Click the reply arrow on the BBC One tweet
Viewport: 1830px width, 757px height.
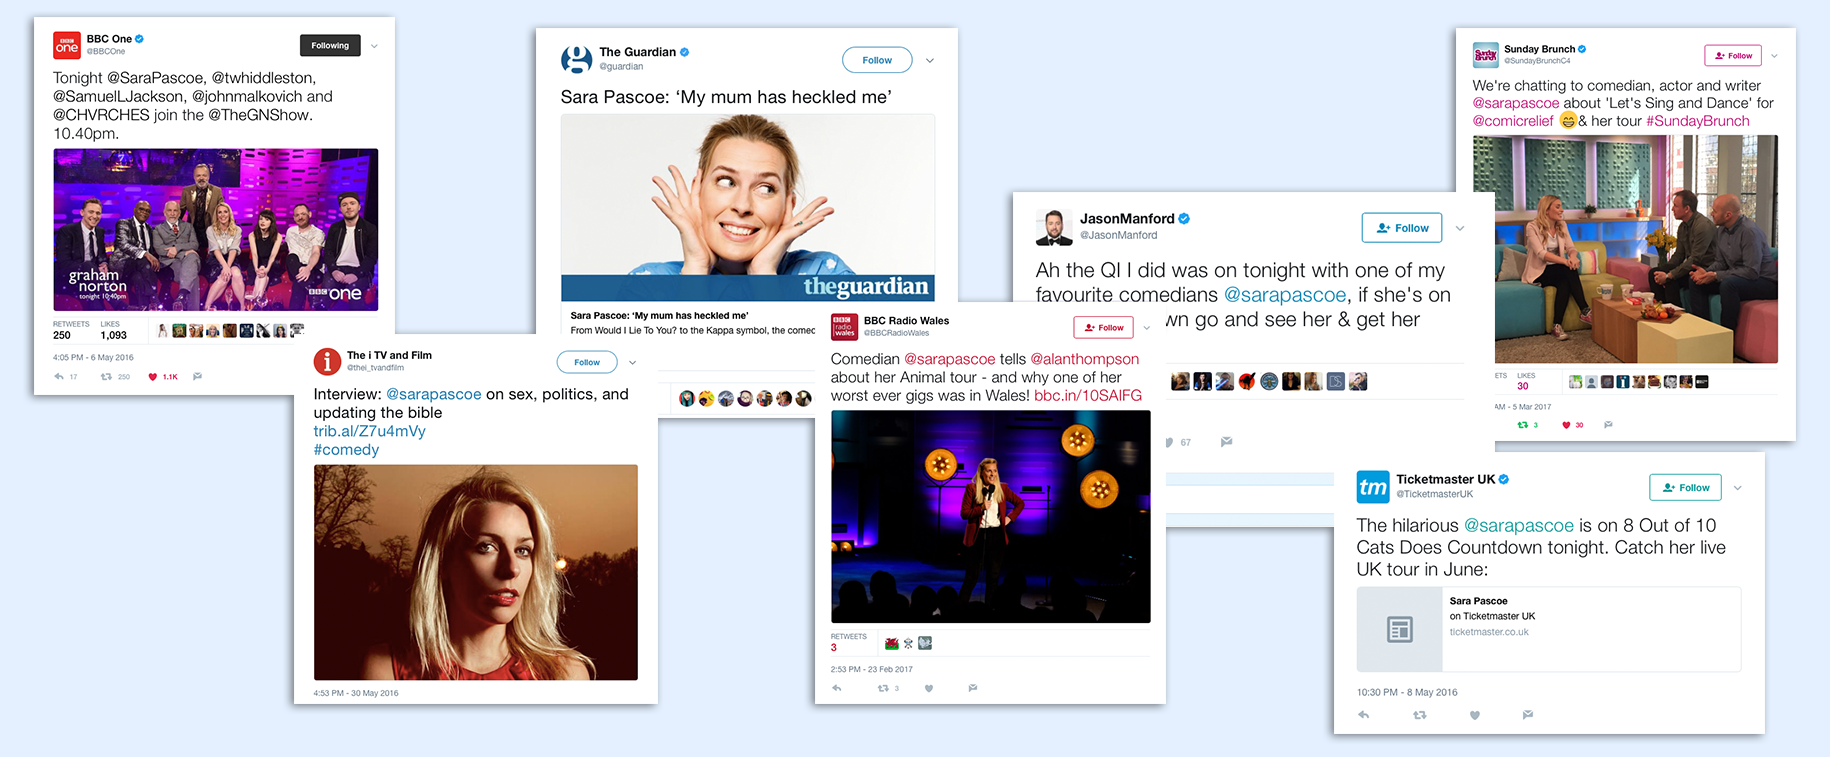[59, 377]
